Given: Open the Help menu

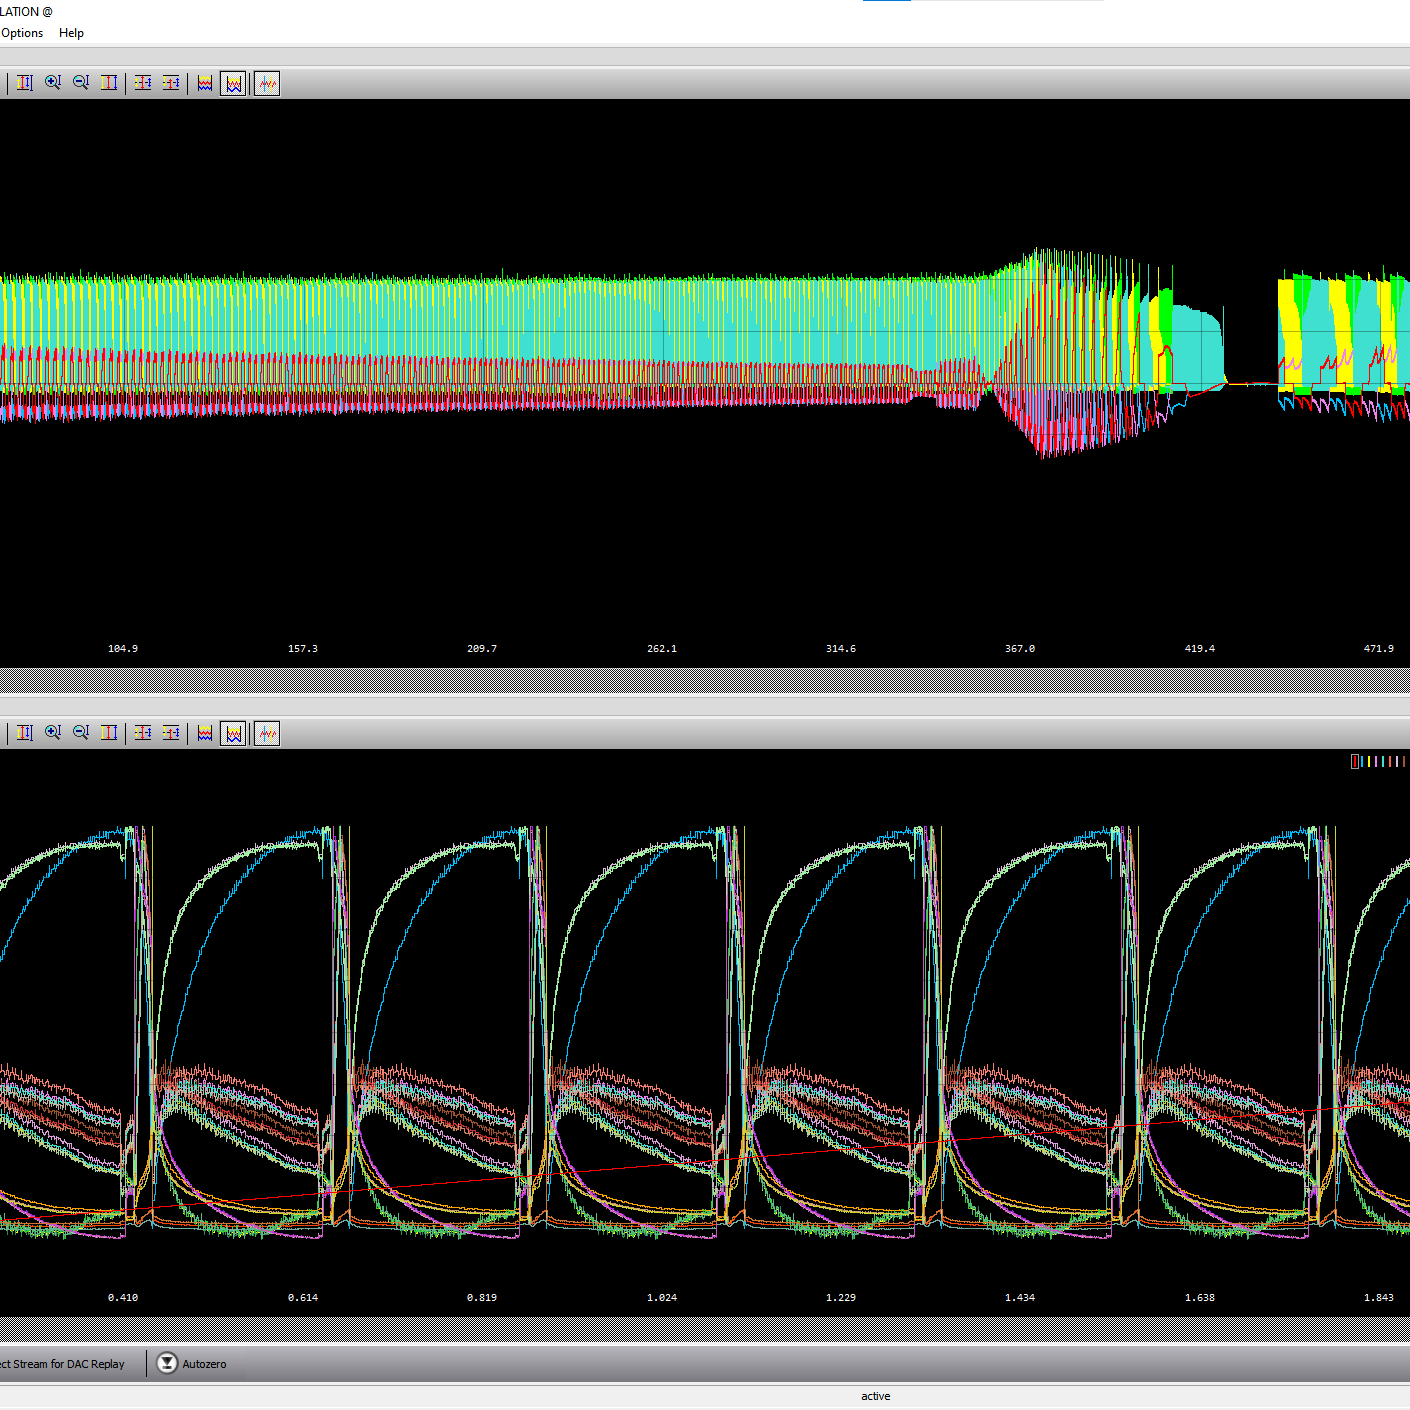Looking at the screenshot, I should 71,33.
